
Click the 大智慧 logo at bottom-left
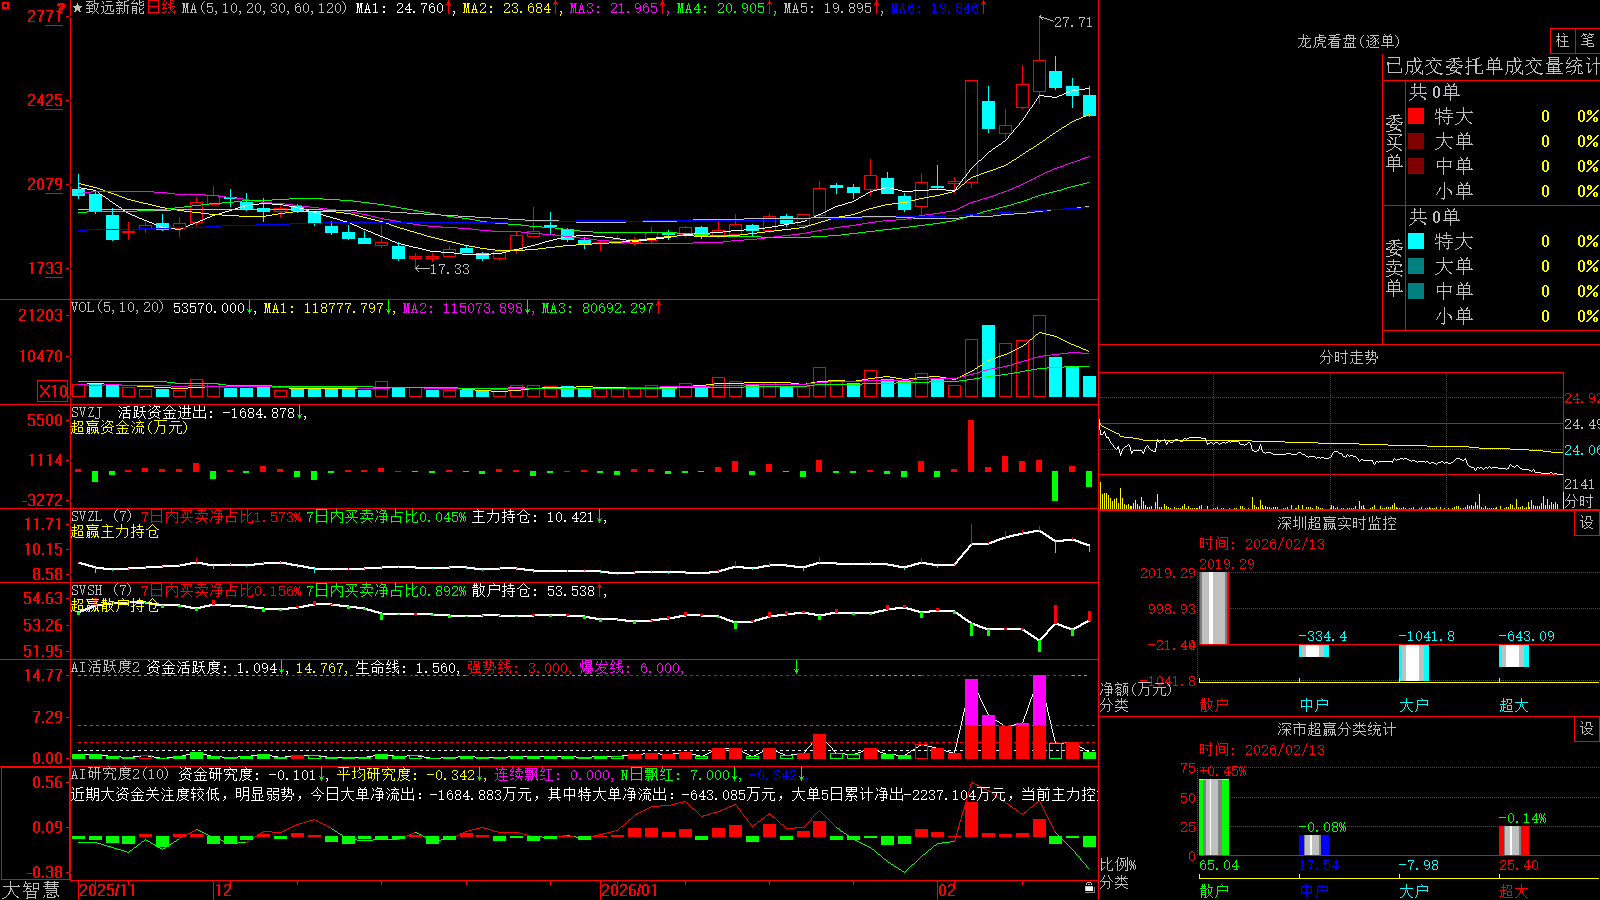(x=31, y=890)
